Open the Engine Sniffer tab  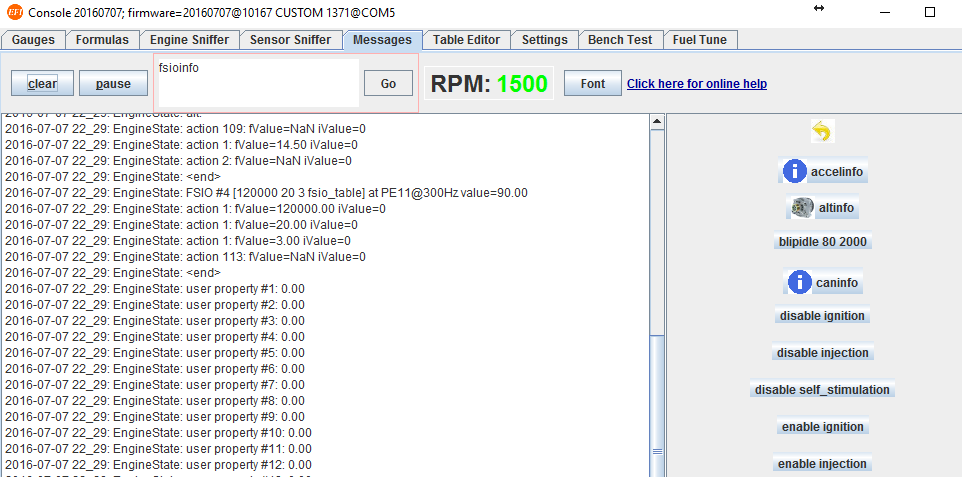[189, 40]
